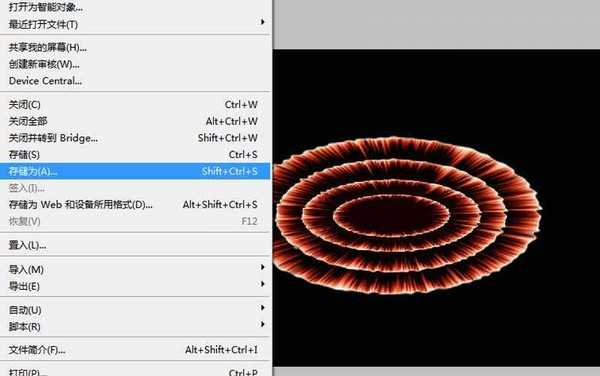Screen dimensions: 600x376
Task: Expand 最近打开文件(T) submenu arrow
Action: [x=262, y=23]
